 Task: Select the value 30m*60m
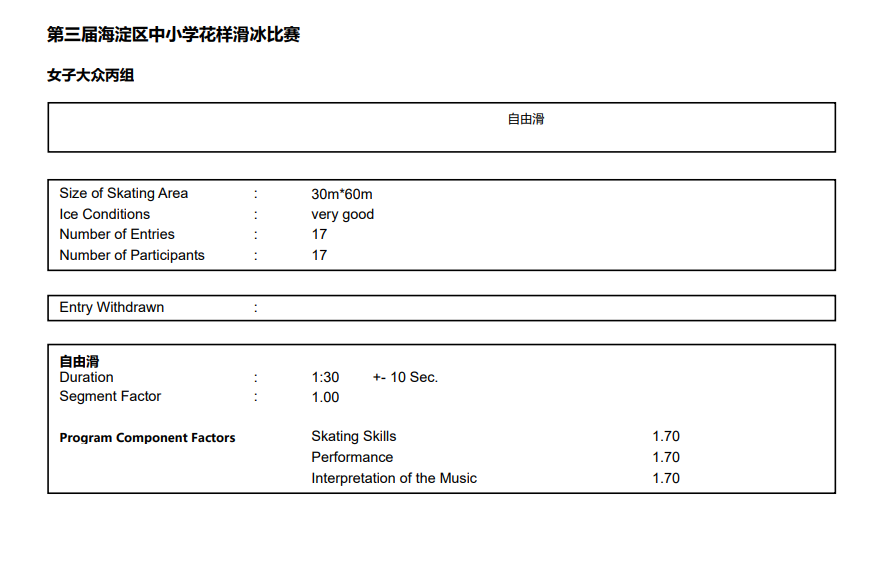[x=342, y=194]
